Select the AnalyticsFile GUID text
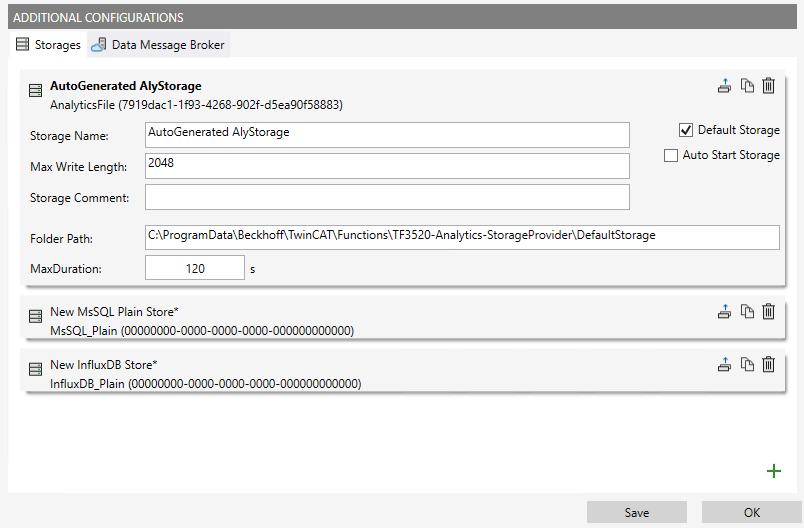The image size is (804, 528). (196, 105)
